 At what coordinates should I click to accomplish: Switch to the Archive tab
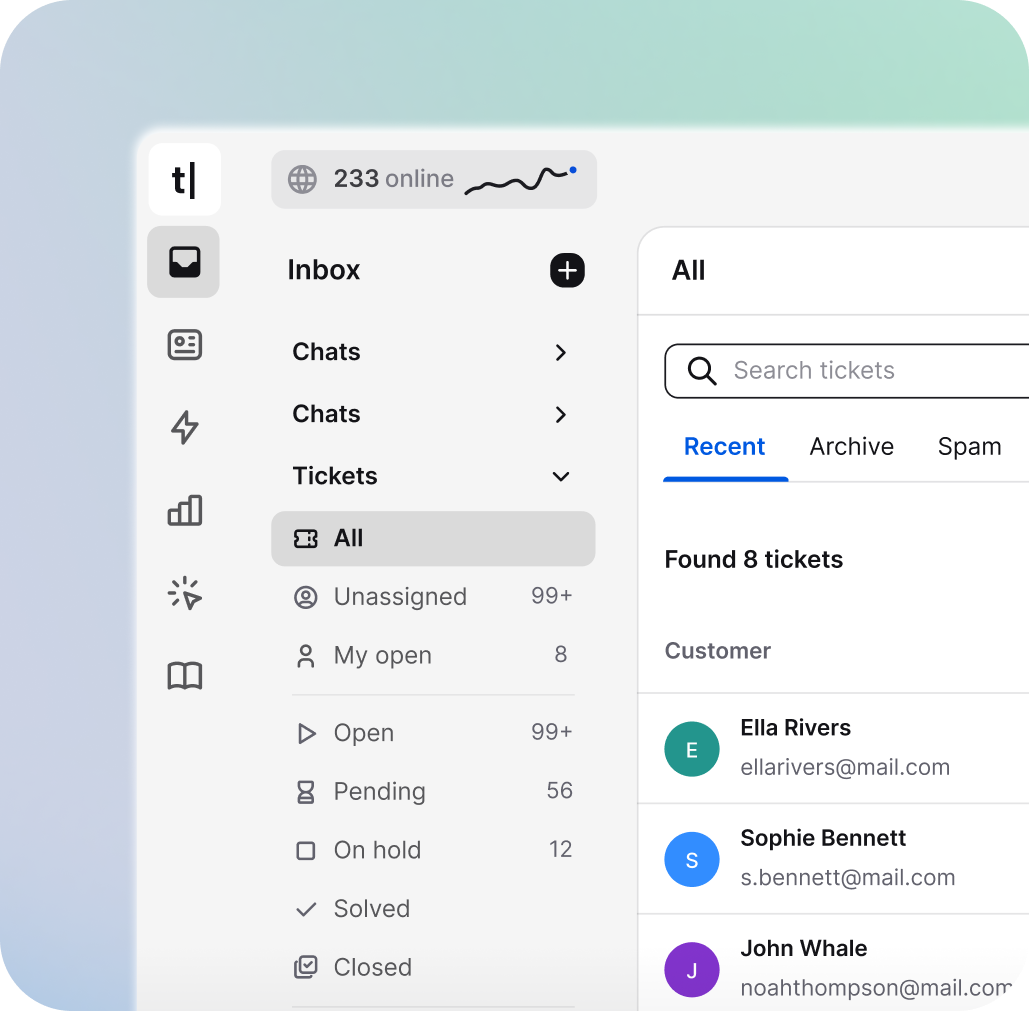[851, 446]
